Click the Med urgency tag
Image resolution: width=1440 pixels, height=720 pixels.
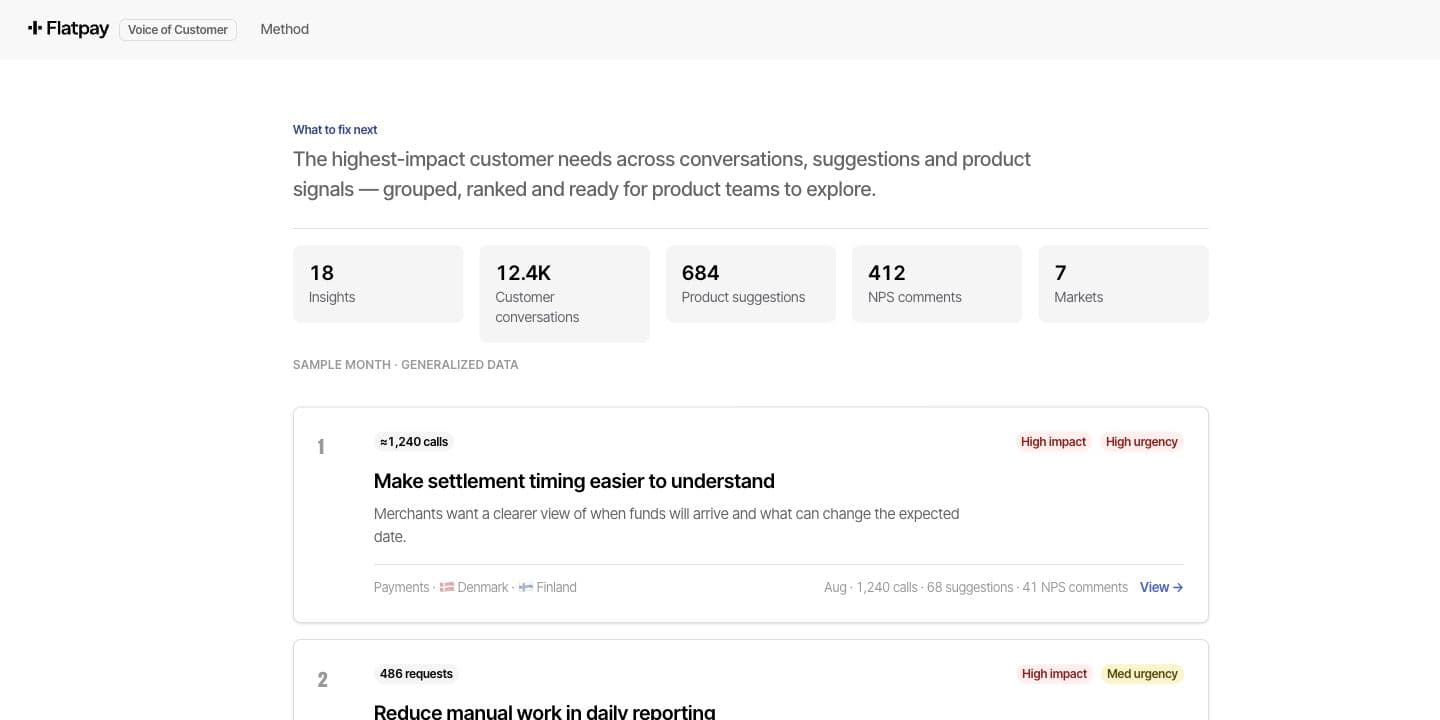click(1142, 673)
